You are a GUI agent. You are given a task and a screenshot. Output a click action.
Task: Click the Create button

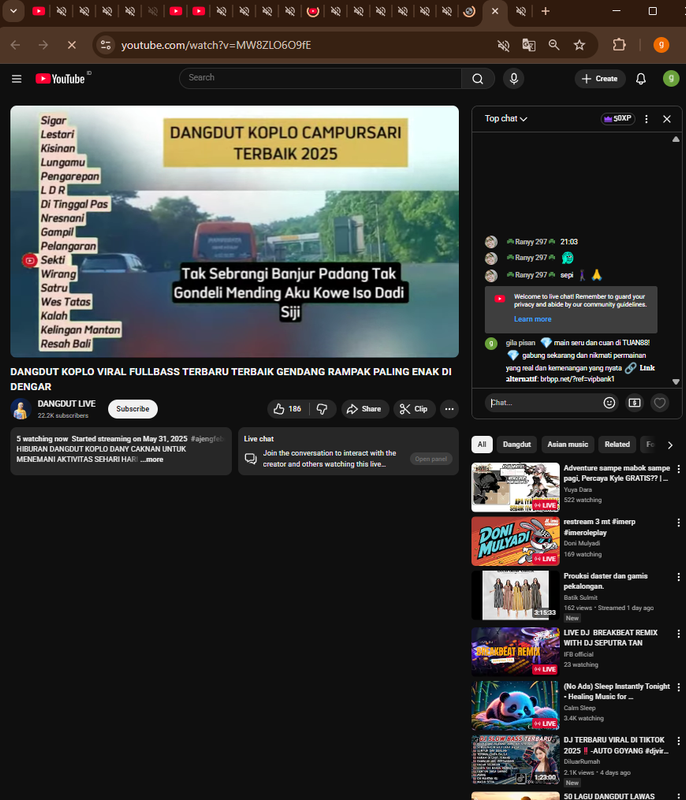click(600, 79)
